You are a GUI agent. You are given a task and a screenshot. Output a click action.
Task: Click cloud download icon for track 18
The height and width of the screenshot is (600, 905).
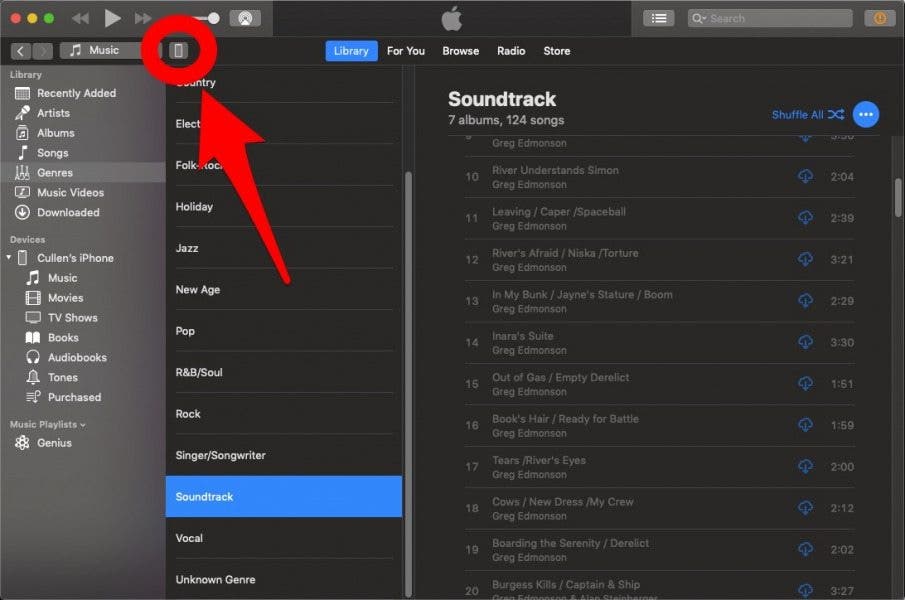pyautogui.click(x=805, y=508)
